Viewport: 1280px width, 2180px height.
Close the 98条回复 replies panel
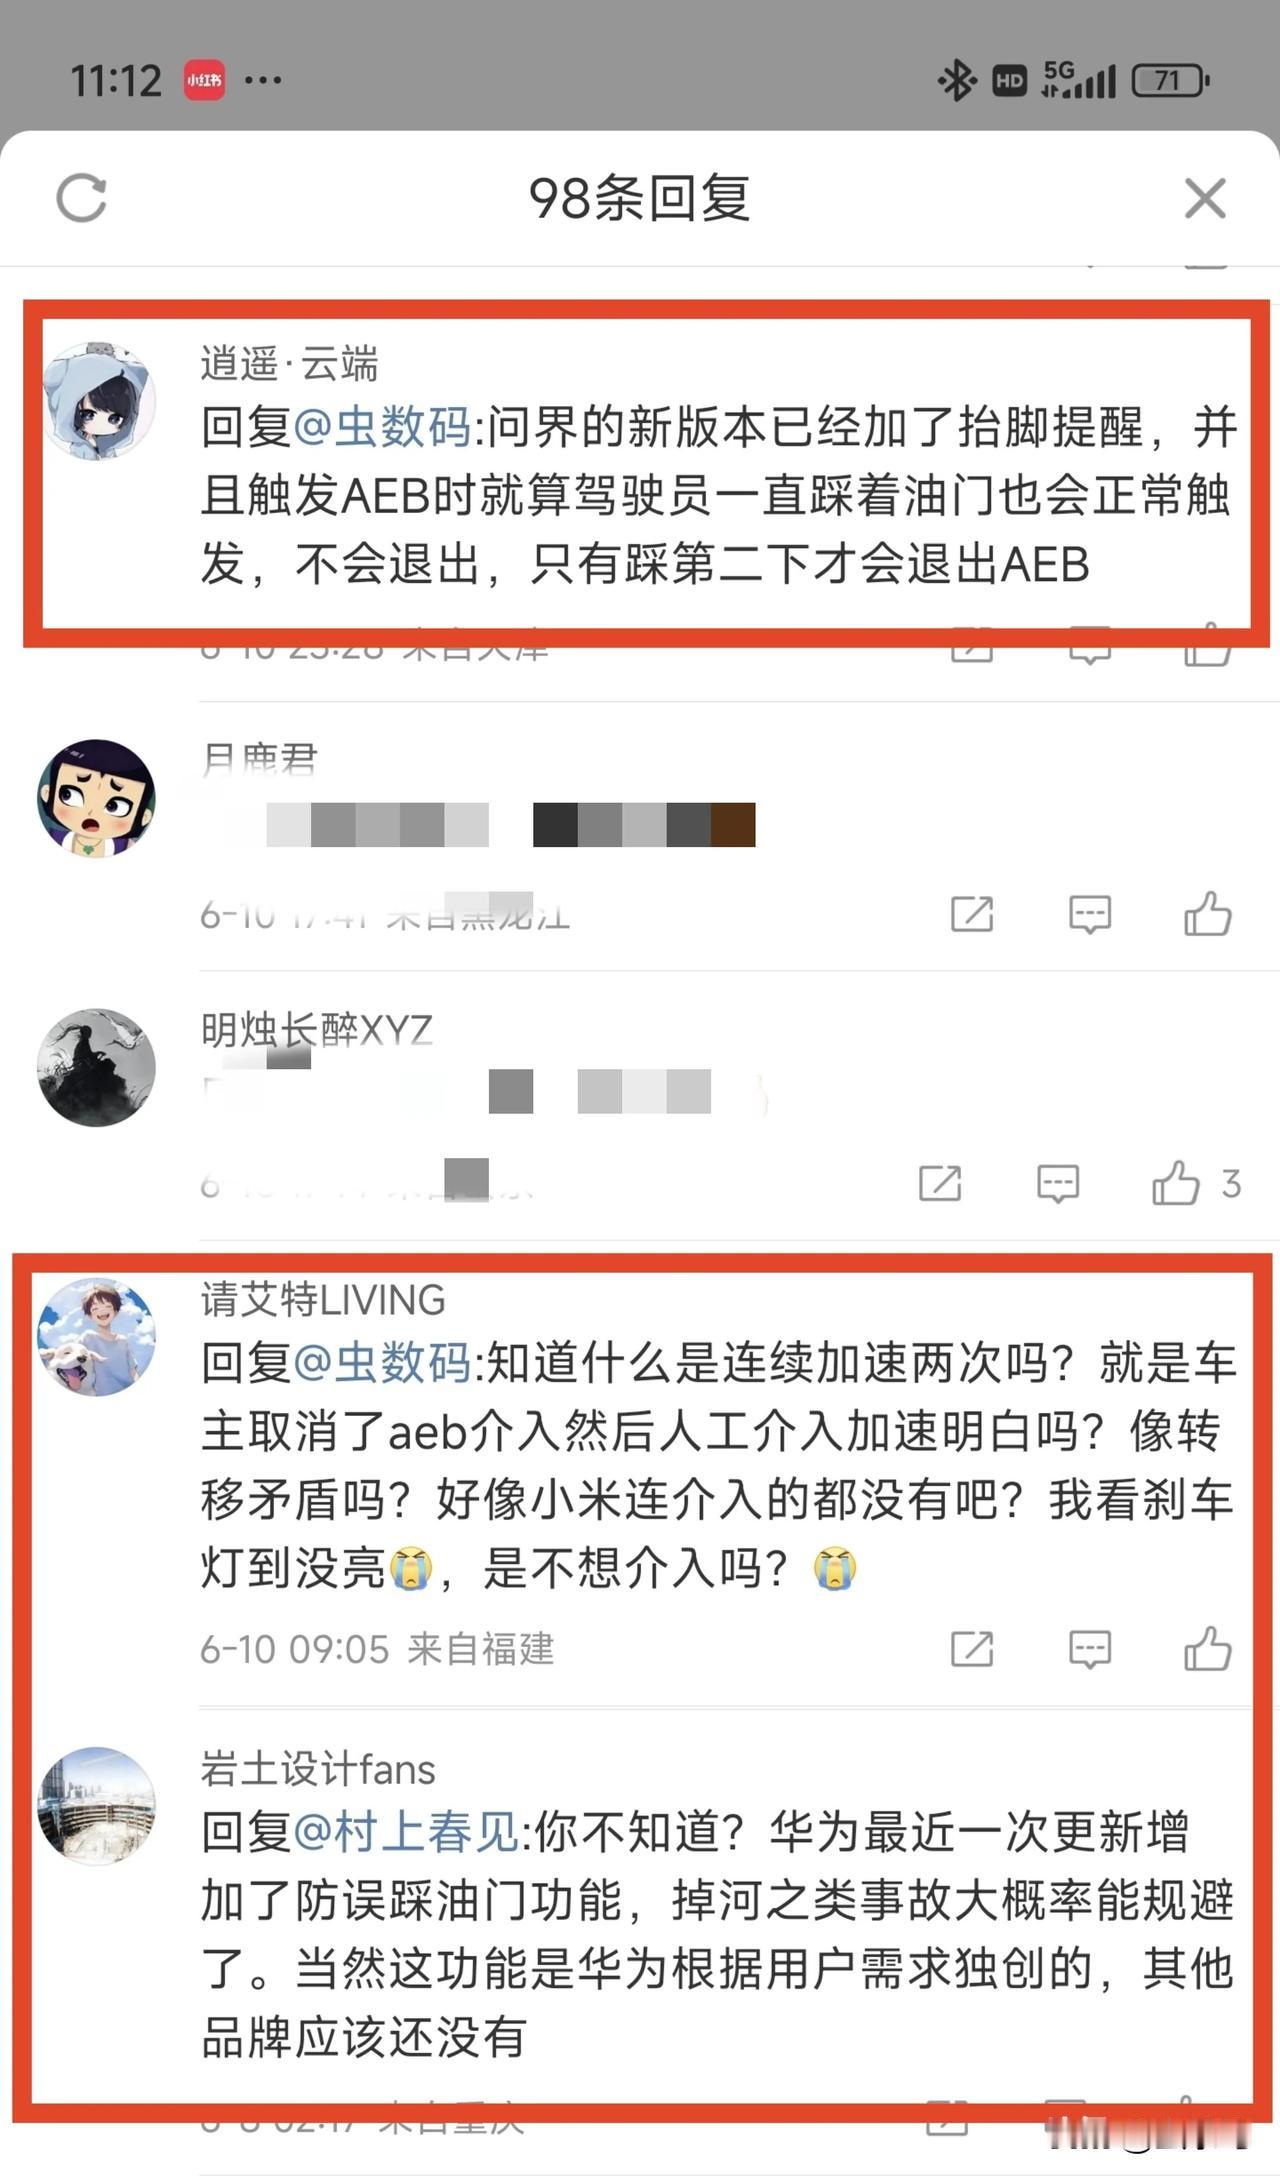pyautogui.click(x=1205, y=197)
